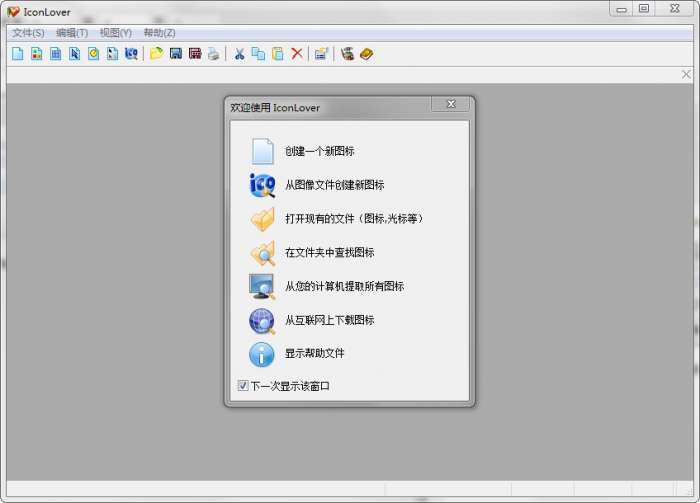
Task: Click the paint bucket options toolbar icon
Action: pyautogui.click(x=347, y=54)
